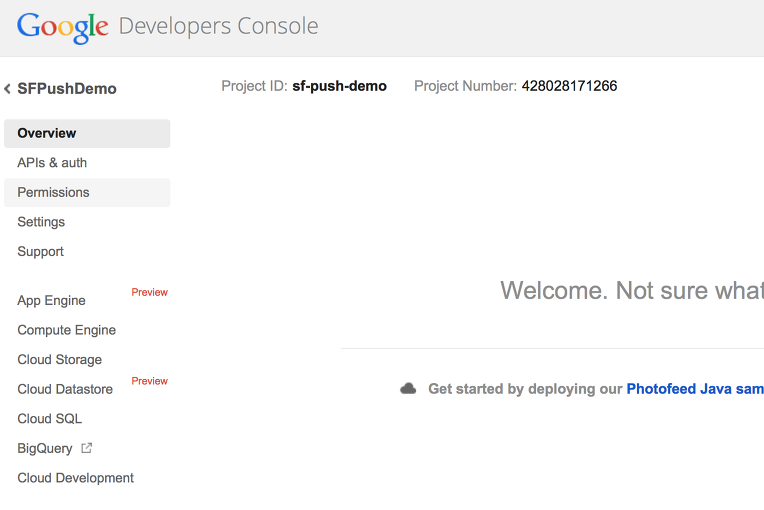Open the Developers Console title link
764x510 pixels.
(218, 26)
